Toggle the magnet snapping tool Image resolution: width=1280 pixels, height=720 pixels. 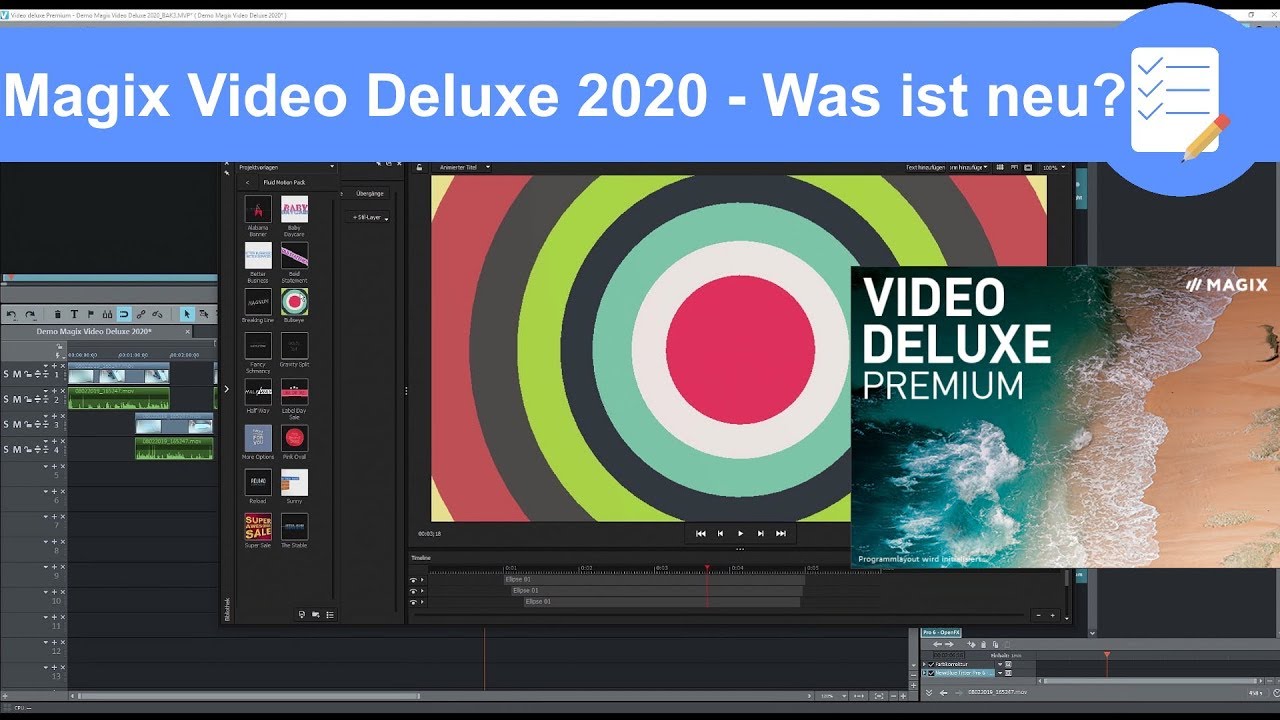[x=124, y=314]
